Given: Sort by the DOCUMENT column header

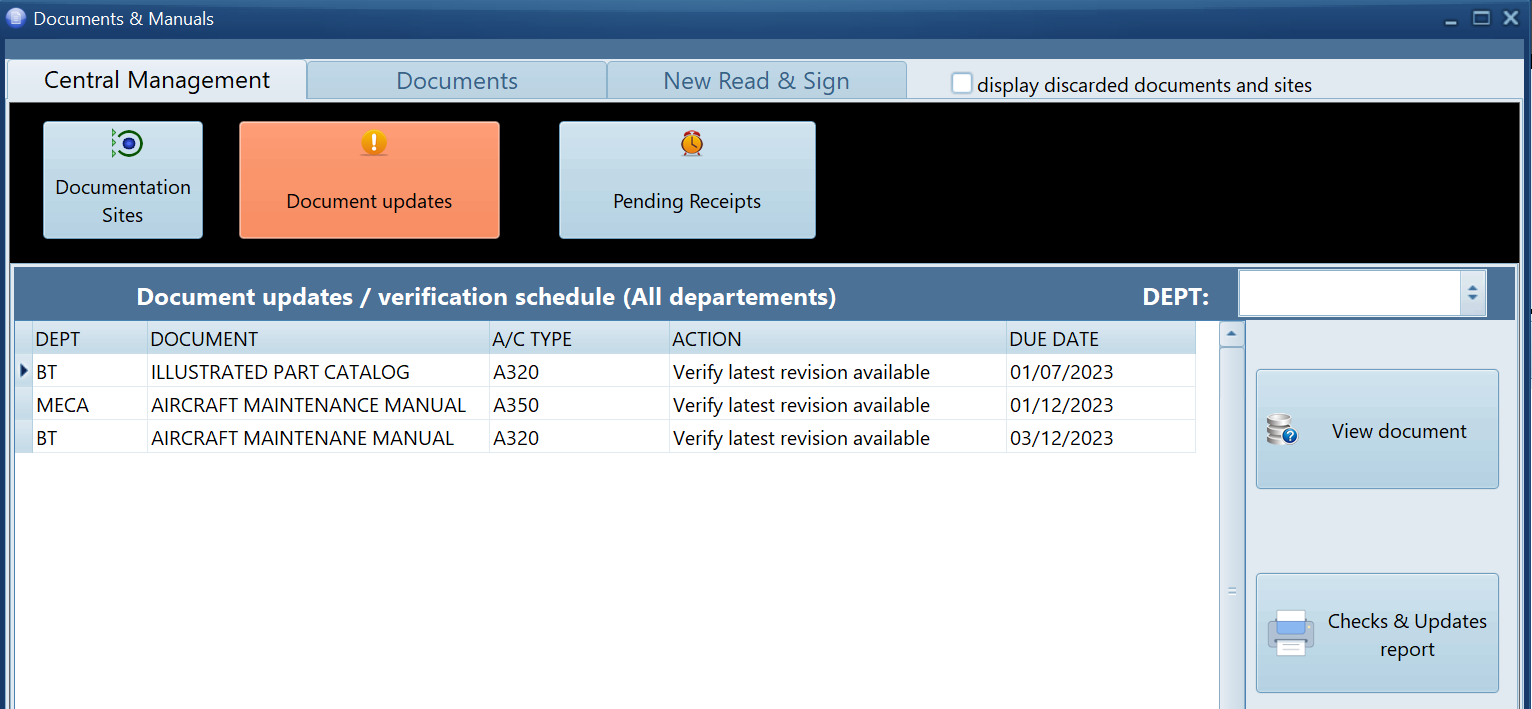Looking at the screenshot, I should pos(318,339).
